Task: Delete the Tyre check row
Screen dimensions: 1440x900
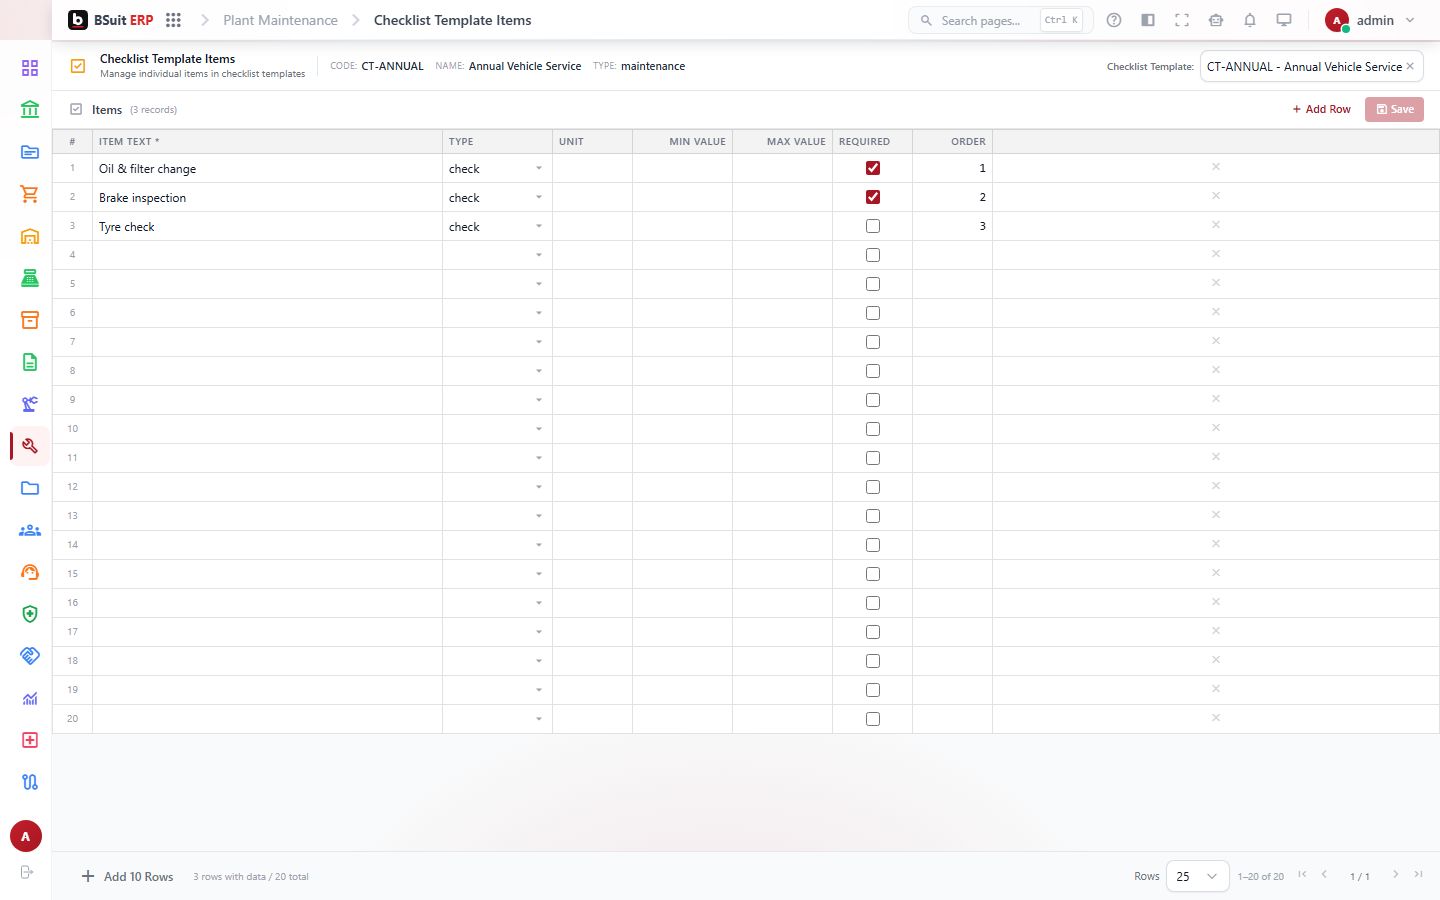Action: (1216, 225)
